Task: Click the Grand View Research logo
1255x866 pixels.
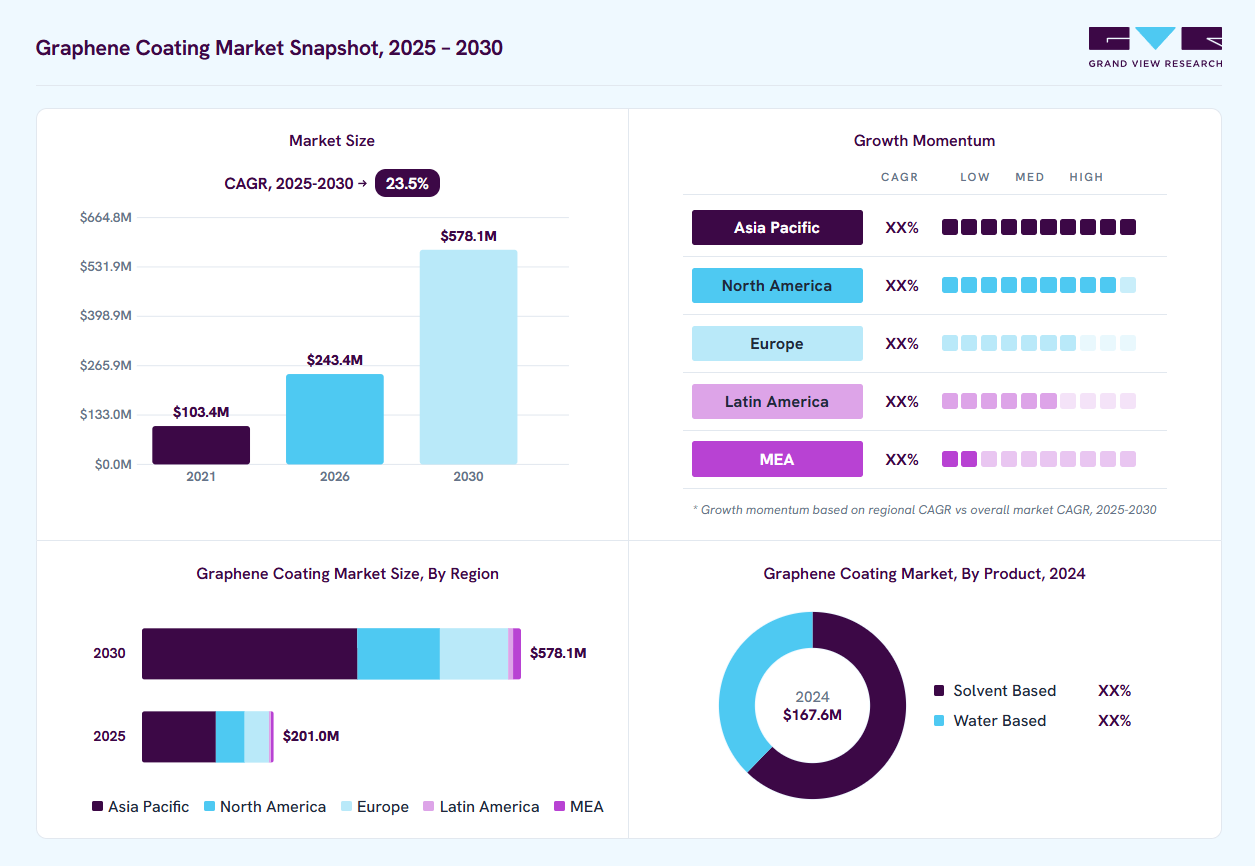Action: (1155, 47)
